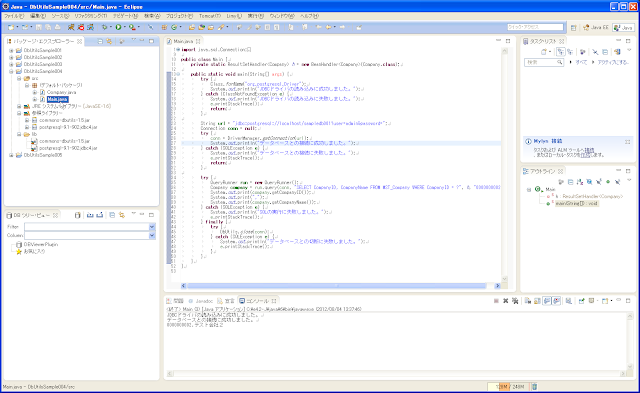Screen dimensions: 640x393
Task: Expand the DbUtilsSample002 project
Action: tap(11, 58)
